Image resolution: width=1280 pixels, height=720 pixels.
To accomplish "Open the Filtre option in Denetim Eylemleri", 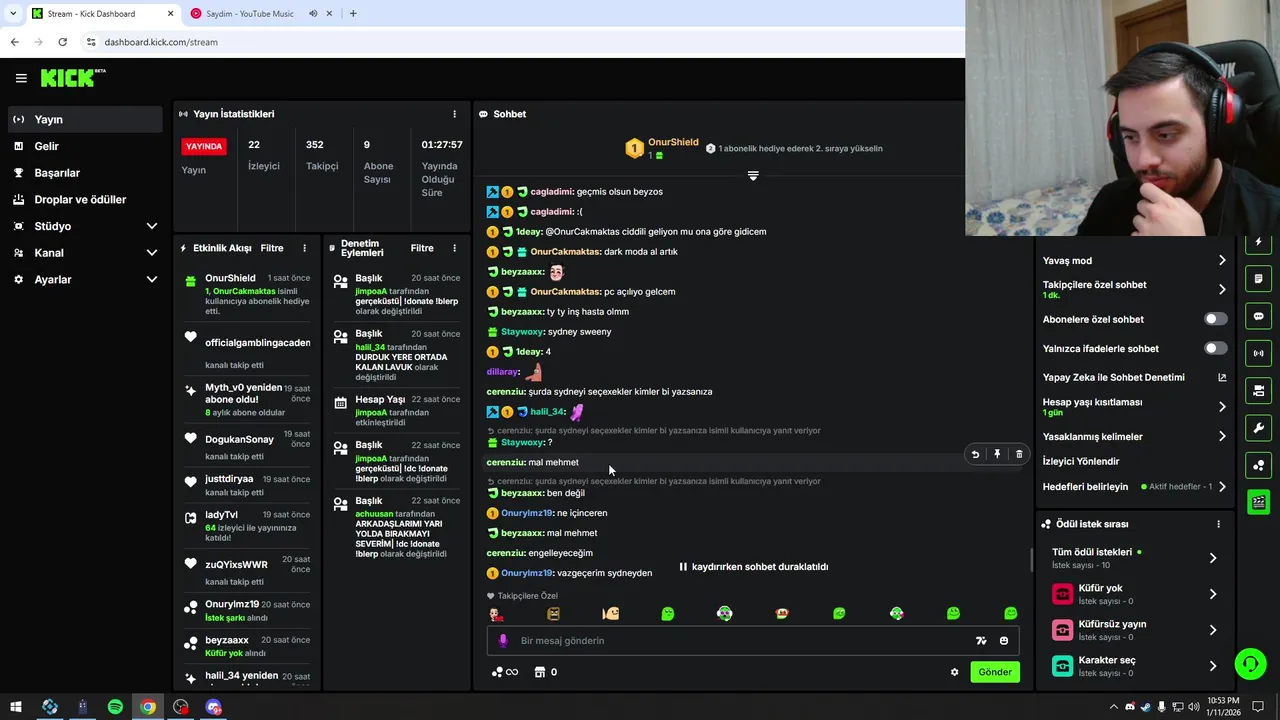I will tap(422, 248).
